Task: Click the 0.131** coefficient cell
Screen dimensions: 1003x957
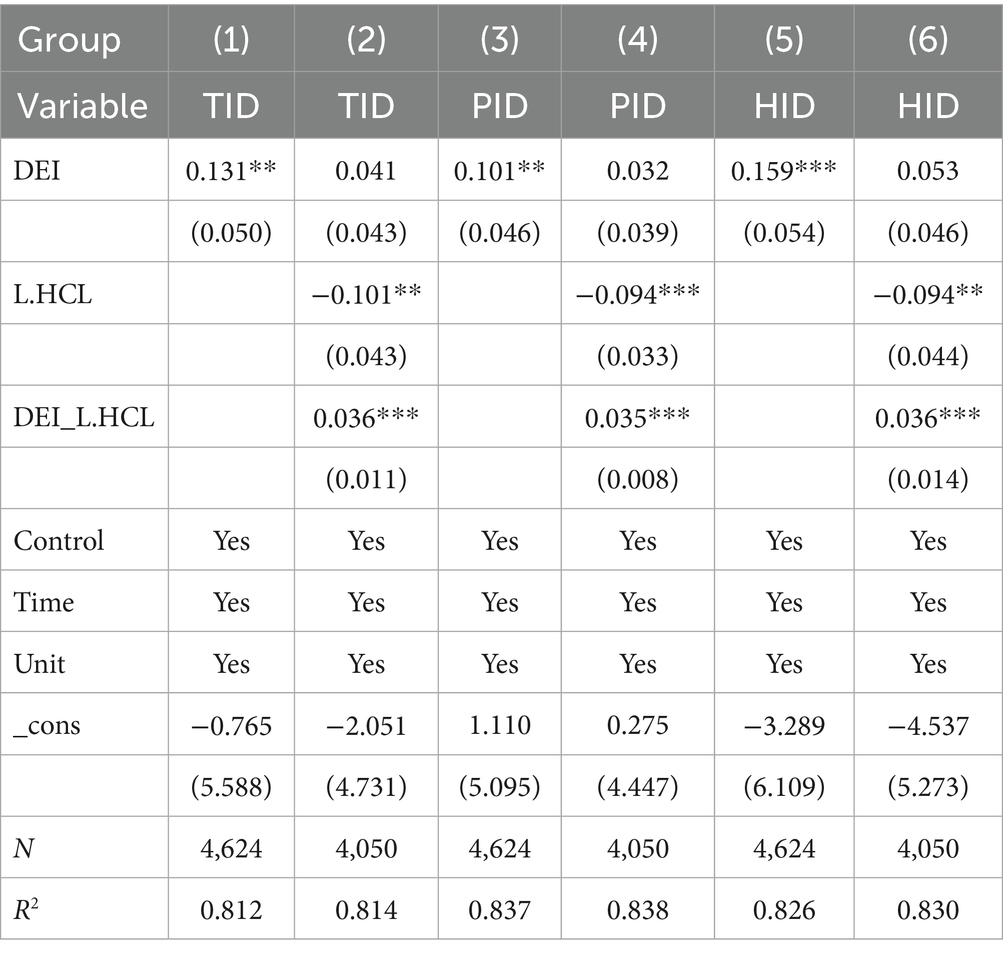Action: [231, 170]
